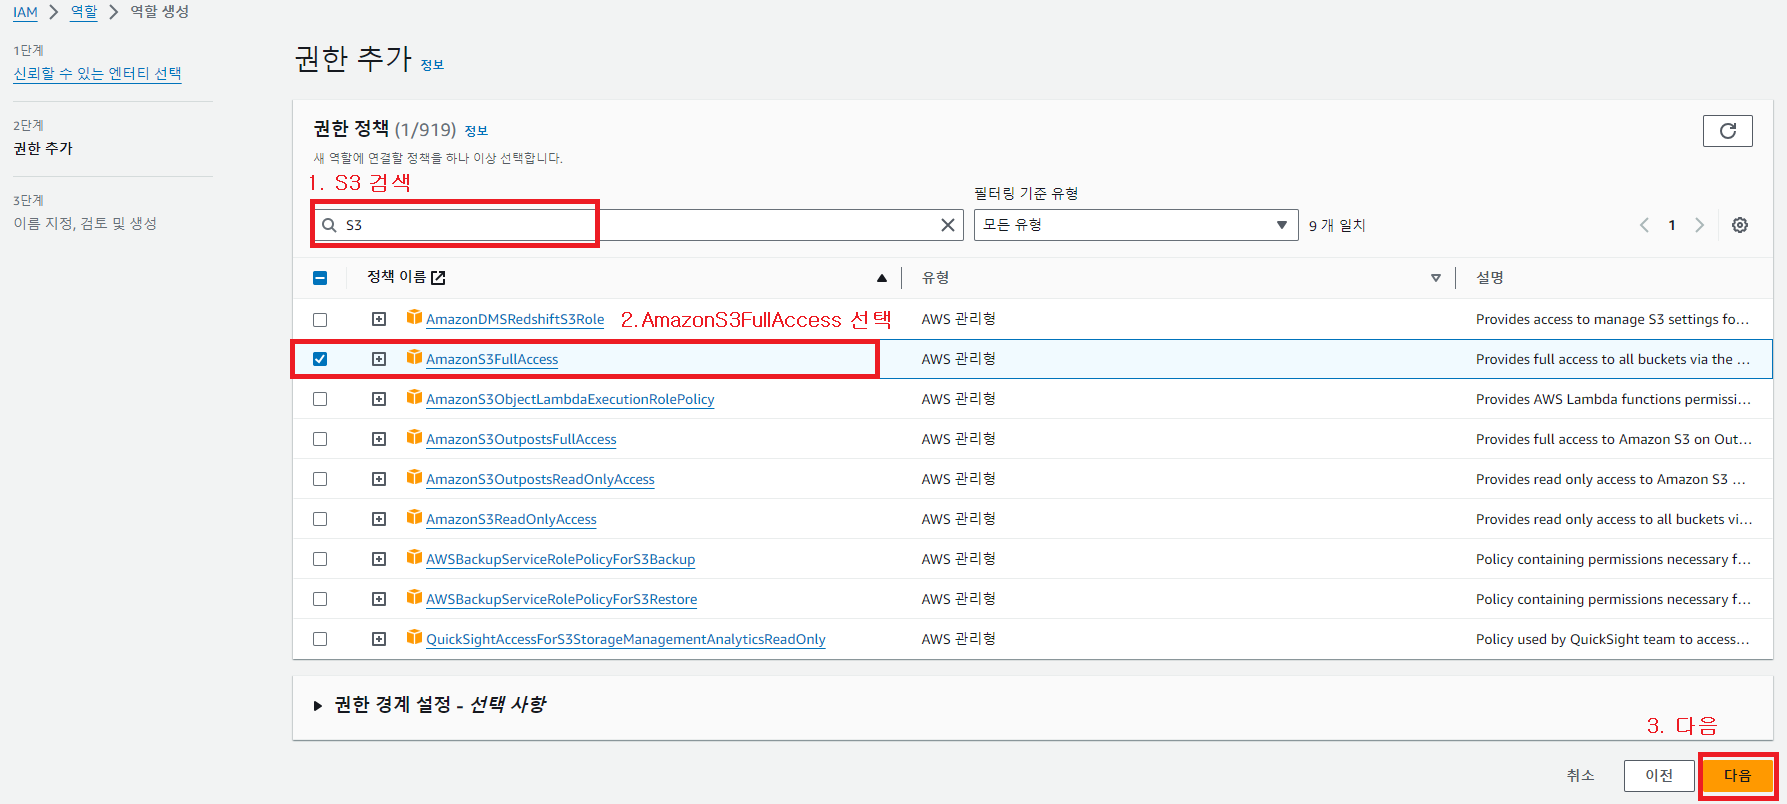This screenshot has width=1787, height=804.
Task: Click the 설명 column header
Action: point(1489,277)
